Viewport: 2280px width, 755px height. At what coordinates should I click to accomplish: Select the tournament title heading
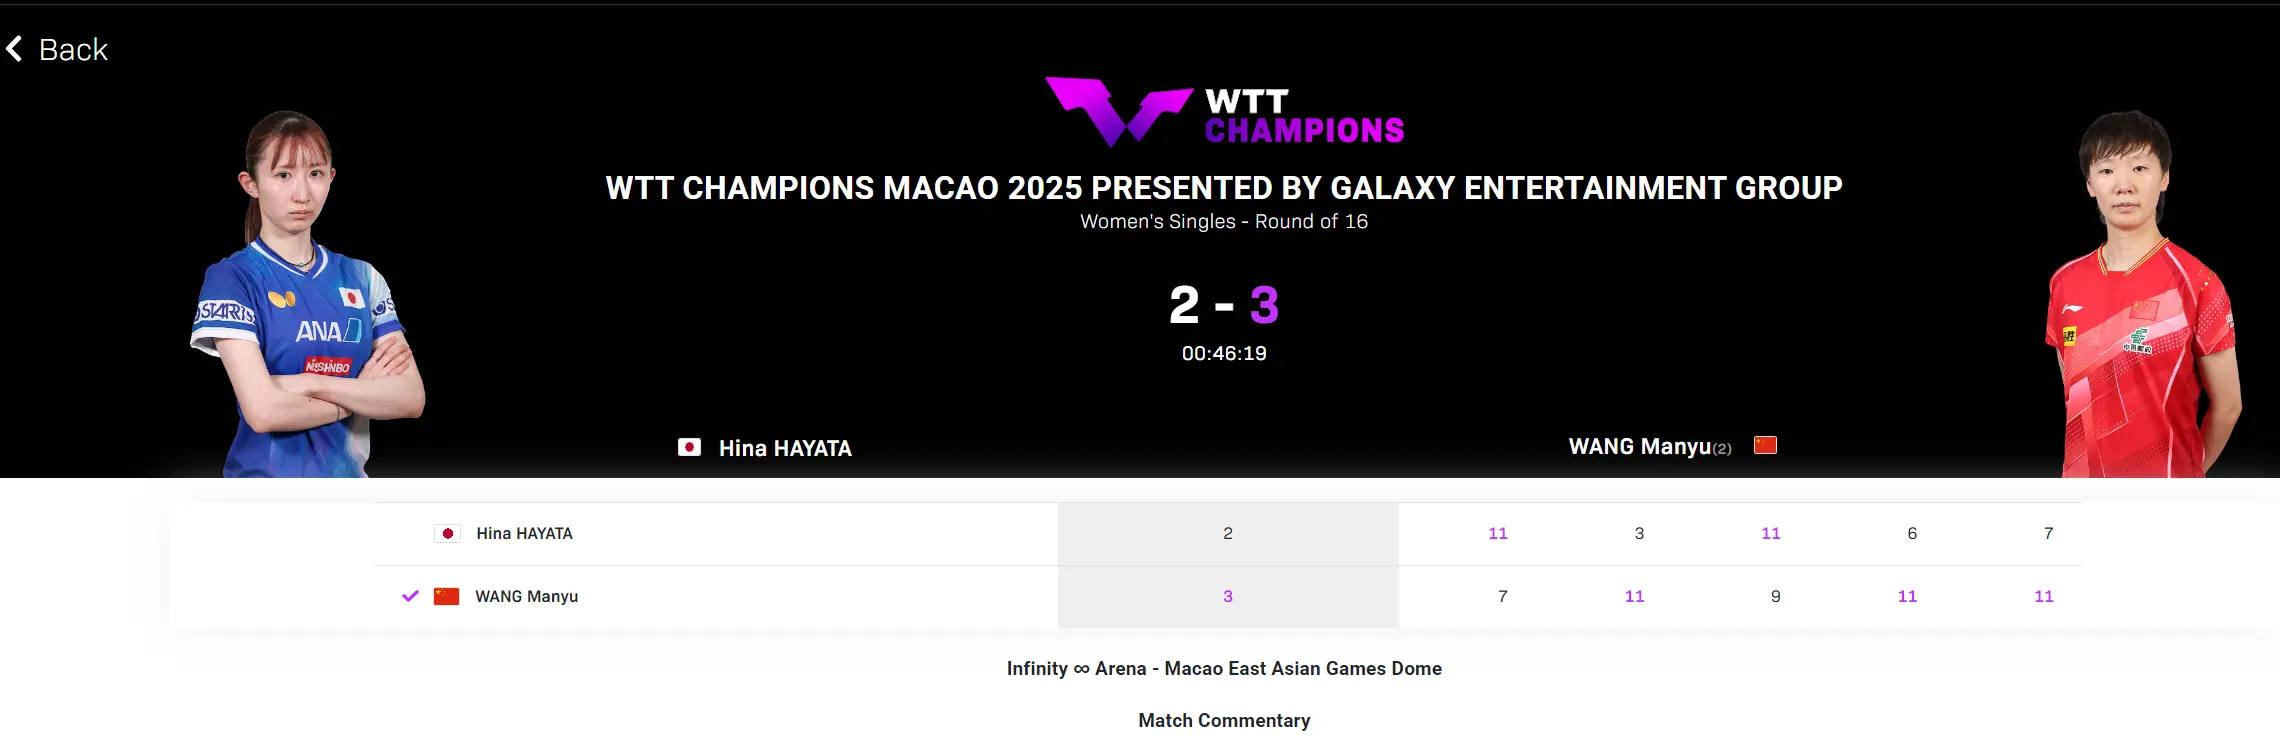[x=1224, y=188]
